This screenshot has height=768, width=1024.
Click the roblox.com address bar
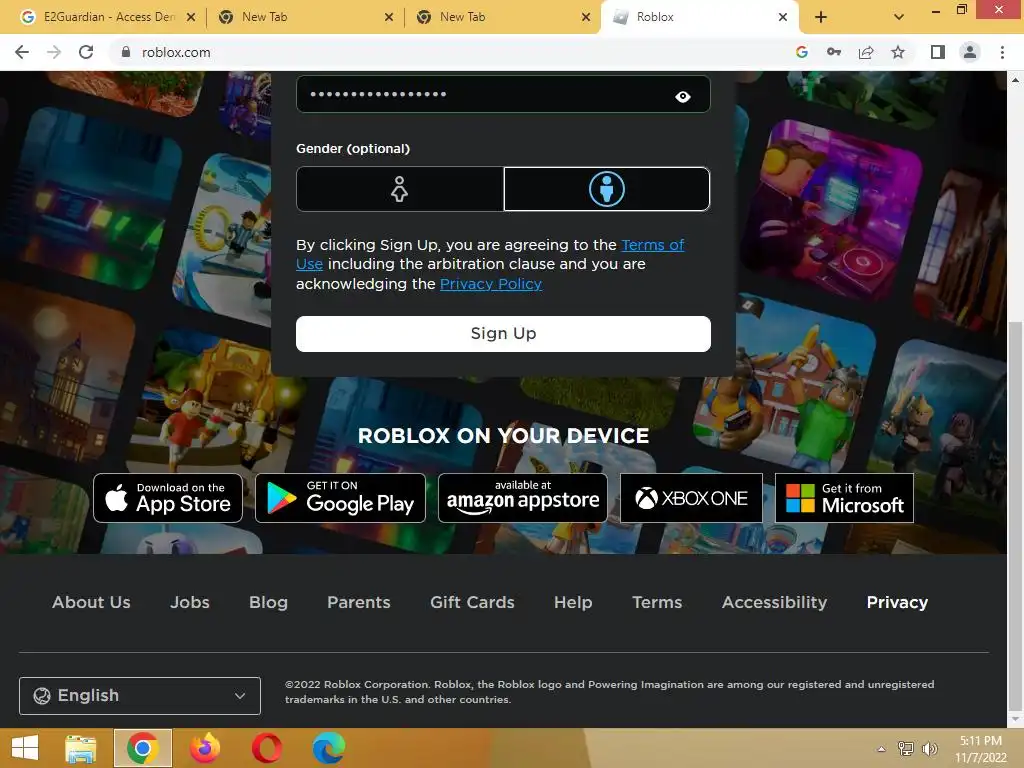(x=451, y=52)
